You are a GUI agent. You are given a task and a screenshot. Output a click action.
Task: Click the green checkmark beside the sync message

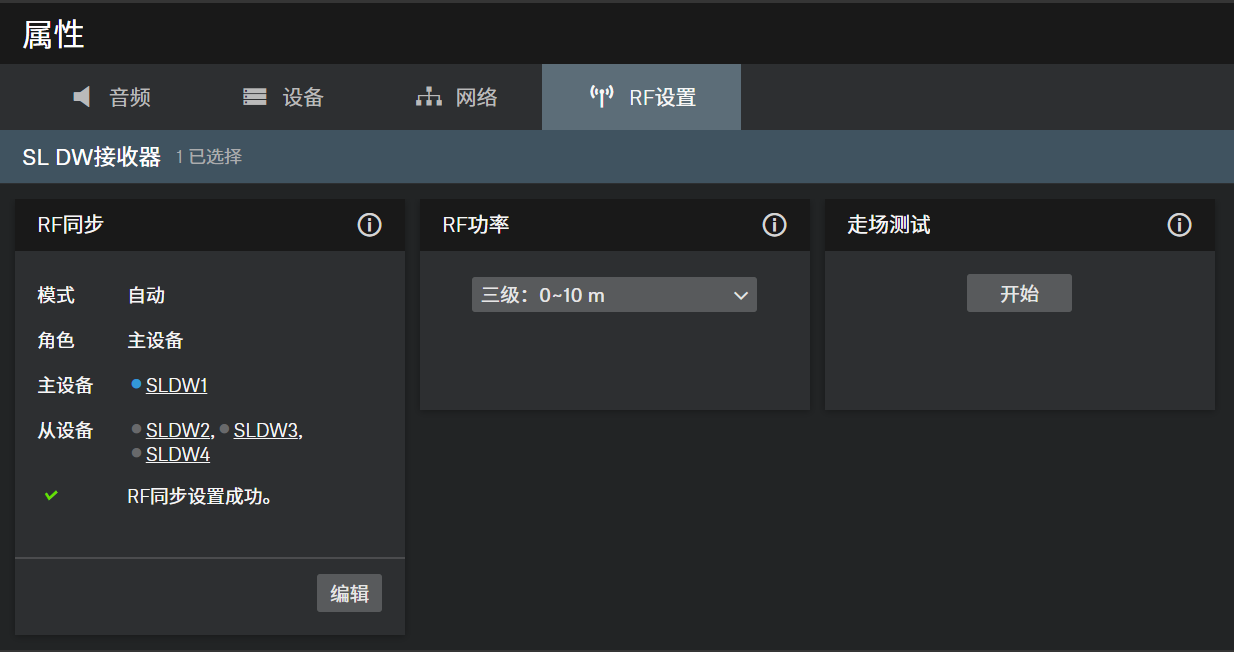point(51,495)
